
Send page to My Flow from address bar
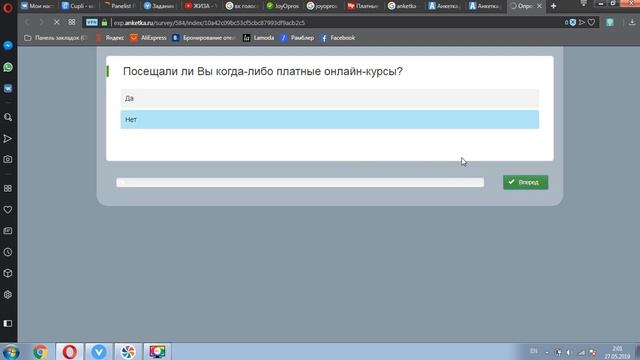tap(582, 22)
